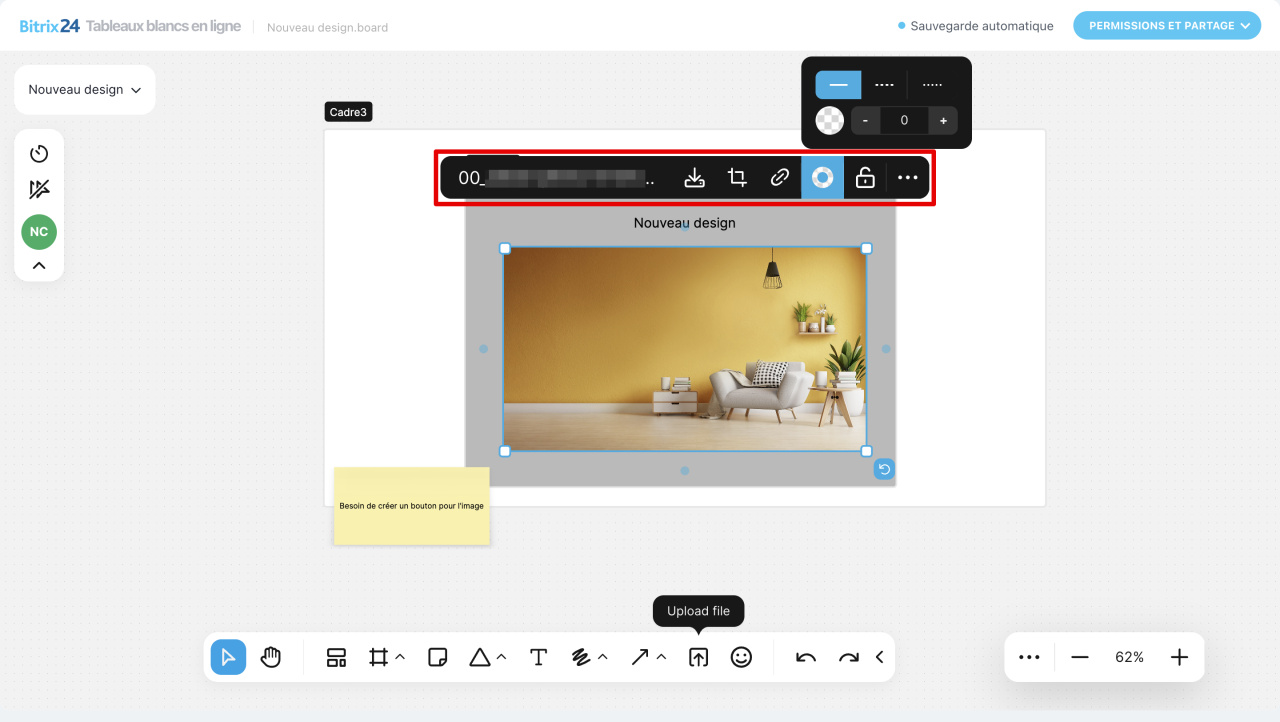Switch border to dashed line style

tap(884, 84)
